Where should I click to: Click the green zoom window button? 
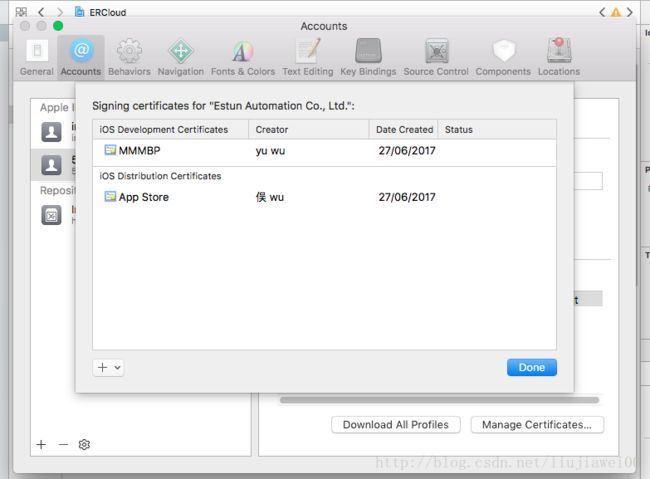58,26
